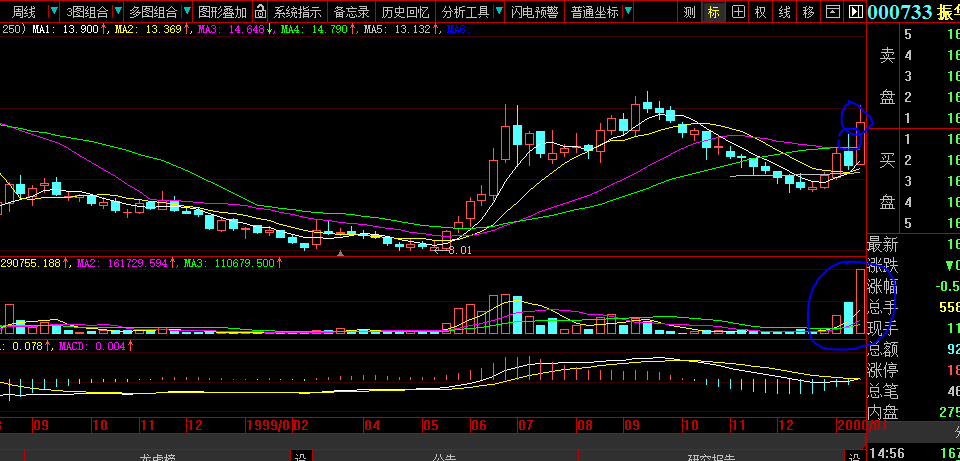Open the 周线 period dropdown

[x=29, y=12]
